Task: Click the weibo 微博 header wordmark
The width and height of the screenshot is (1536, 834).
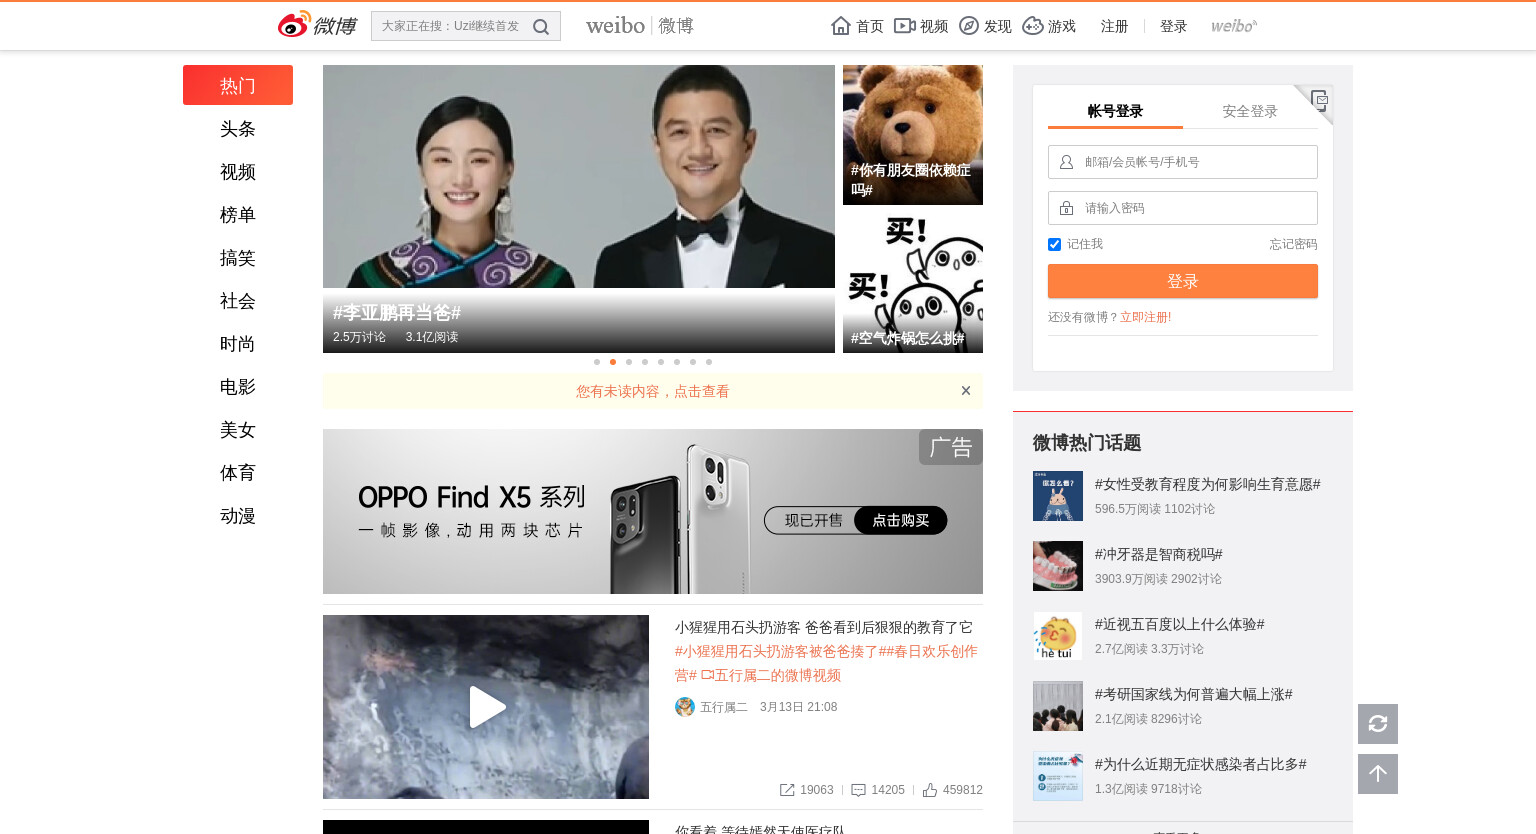Action: [x=640, y=26]
